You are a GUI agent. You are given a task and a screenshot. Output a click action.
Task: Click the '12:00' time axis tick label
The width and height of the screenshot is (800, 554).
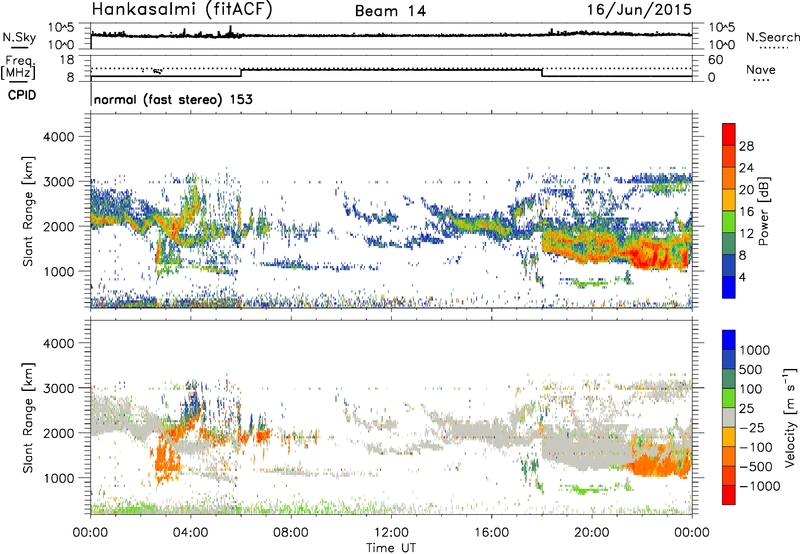tap(391, 533)
